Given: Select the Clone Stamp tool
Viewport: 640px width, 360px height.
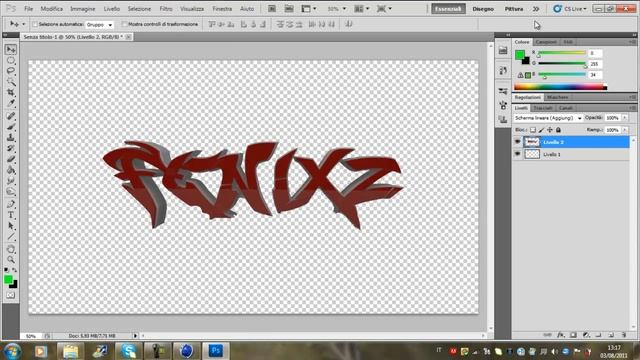Looking at the screenshot, I should pyautogui.click(x=11, y=138).
